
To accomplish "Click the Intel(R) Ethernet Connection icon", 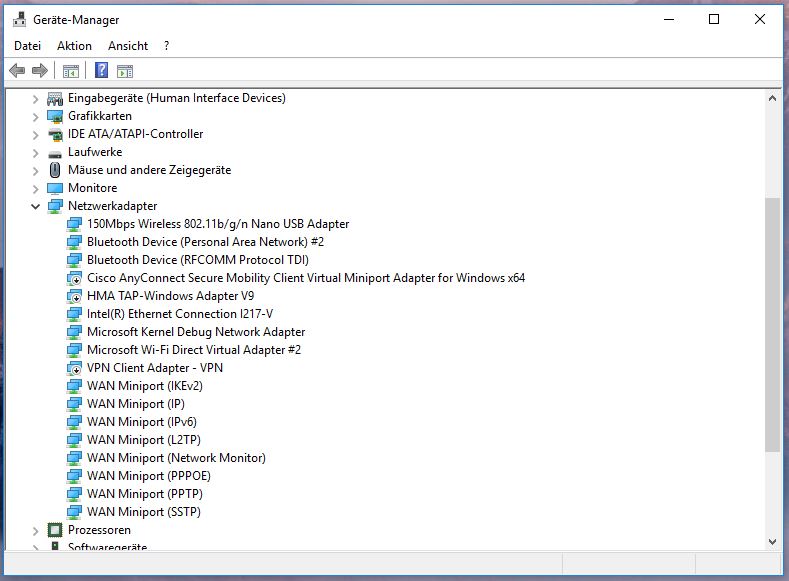I will pos(74,314).
